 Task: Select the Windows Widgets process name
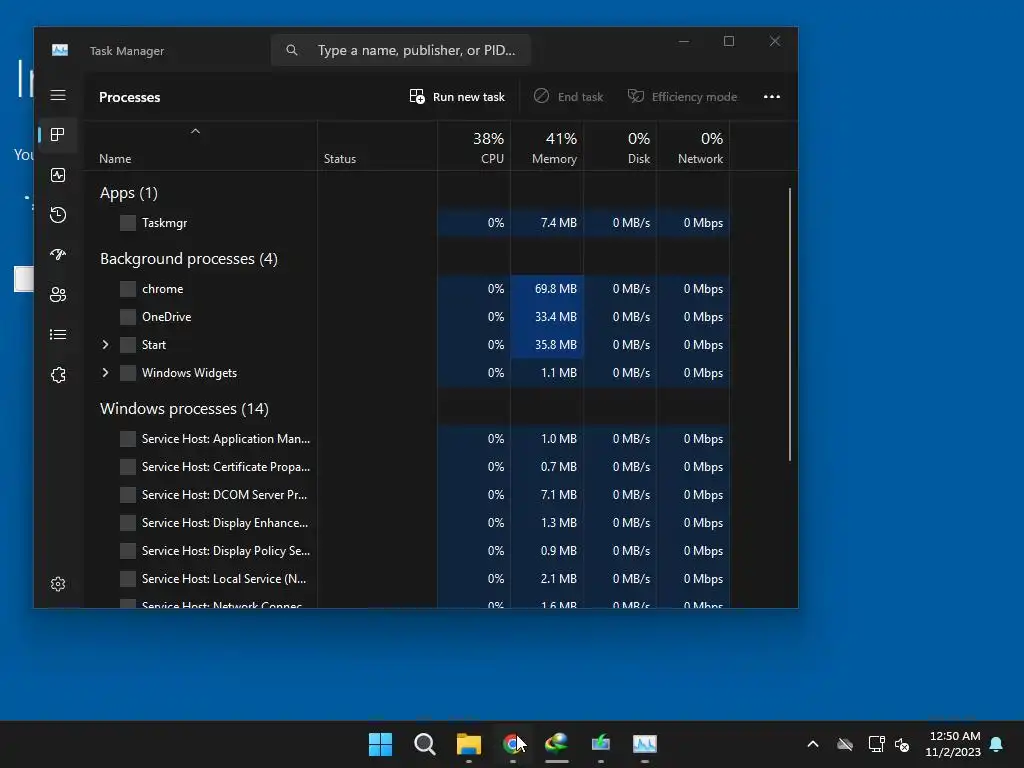(x=189, y=373)
